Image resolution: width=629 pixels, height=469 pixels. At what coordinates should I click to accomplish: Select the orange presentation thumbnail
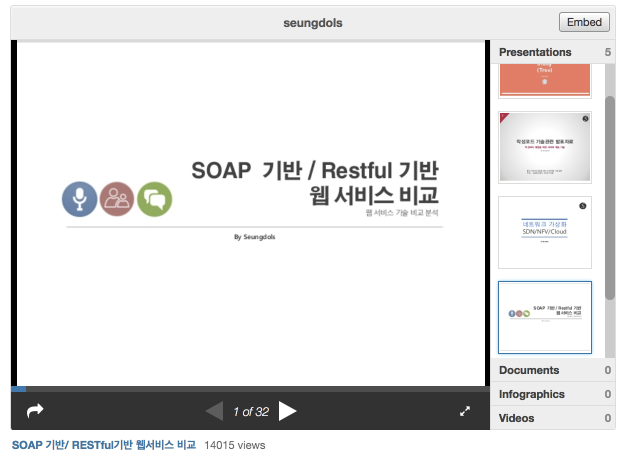545,81
